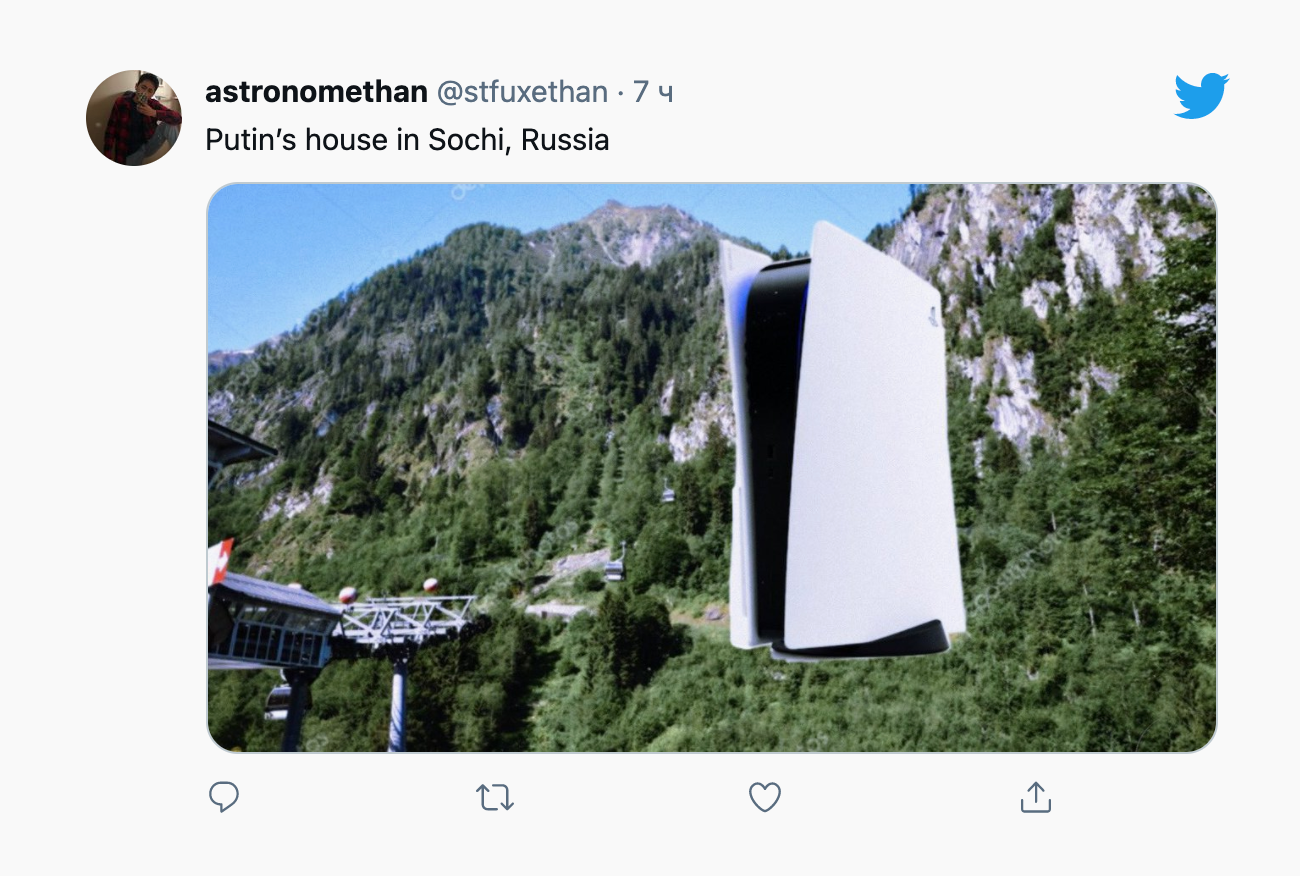Click the blue Twitter bird logo

click(x=1201, y=96)
